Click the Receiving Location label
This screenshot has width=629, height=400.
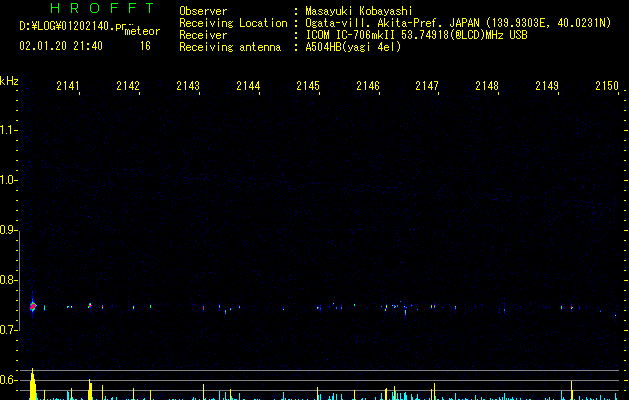[x=233, y=23]
